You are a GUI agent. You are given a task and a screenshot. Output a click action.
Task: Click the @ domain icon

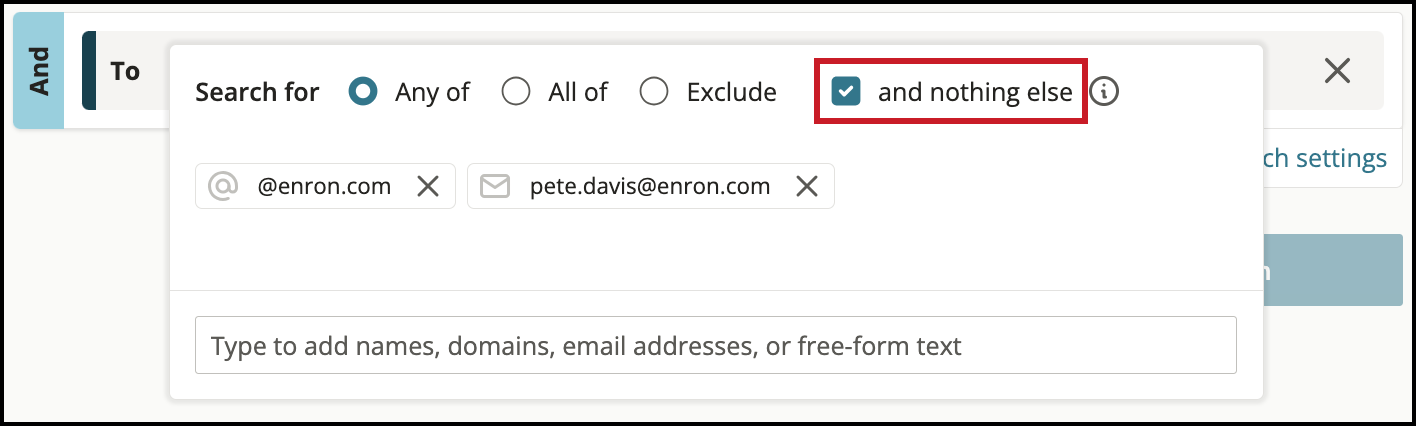[222, 186]
